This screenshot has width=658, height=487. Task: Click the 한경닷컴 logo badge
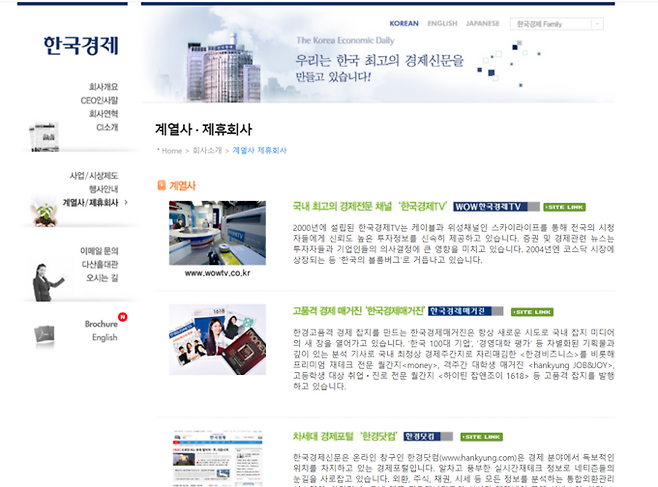click(x=428, y=436)
